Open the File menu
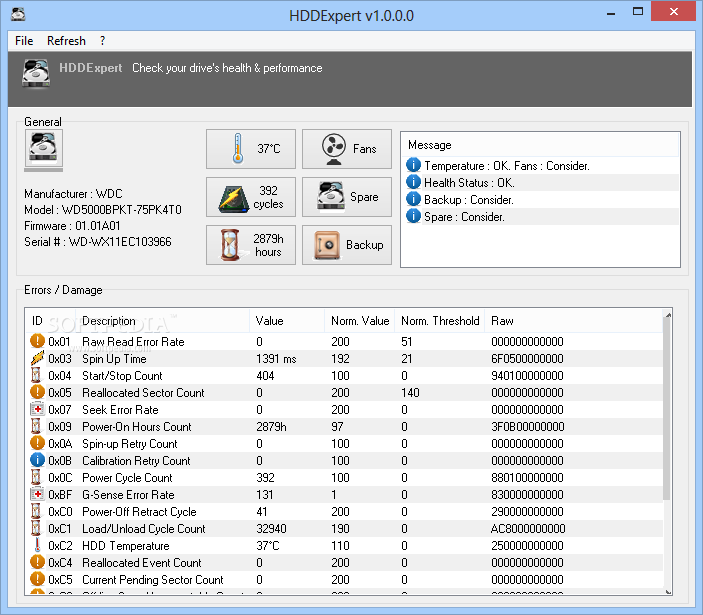The width and height of the screenshot is (703, 615). 24,41
